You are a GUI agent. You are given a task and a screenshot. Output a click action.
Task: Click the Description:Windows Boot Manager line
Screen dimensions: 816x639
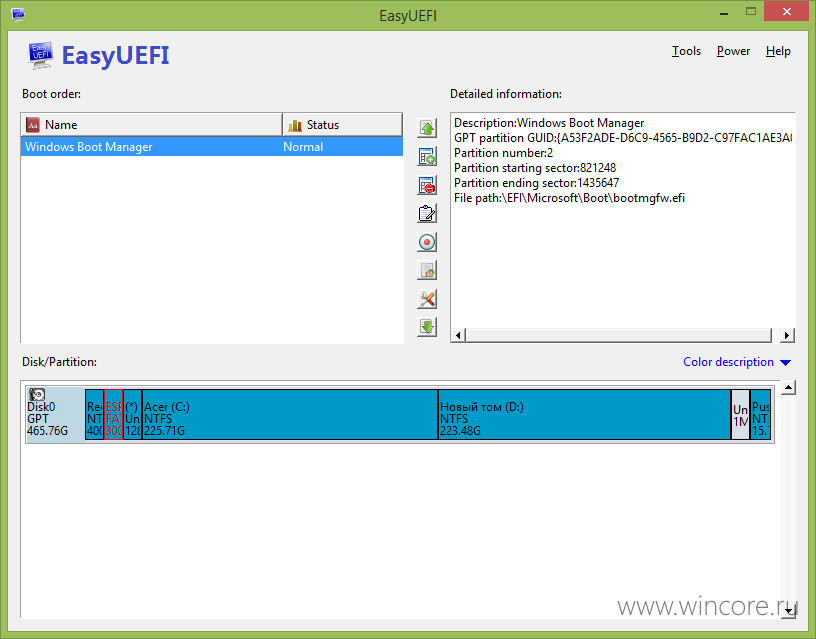coord(549,123)
